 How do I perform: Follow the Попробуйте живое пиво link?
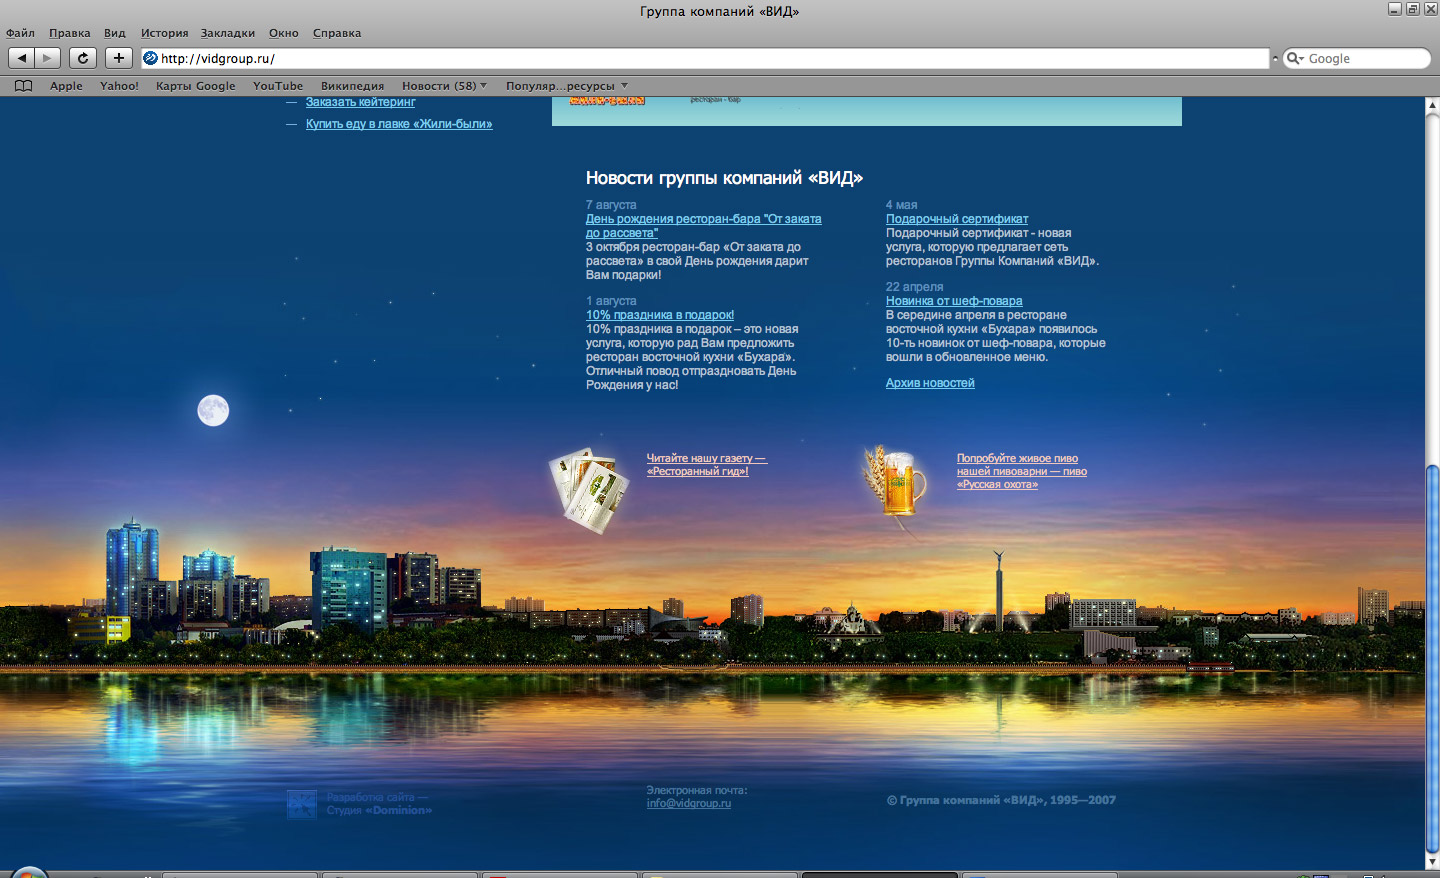(x=1022, y=471)
